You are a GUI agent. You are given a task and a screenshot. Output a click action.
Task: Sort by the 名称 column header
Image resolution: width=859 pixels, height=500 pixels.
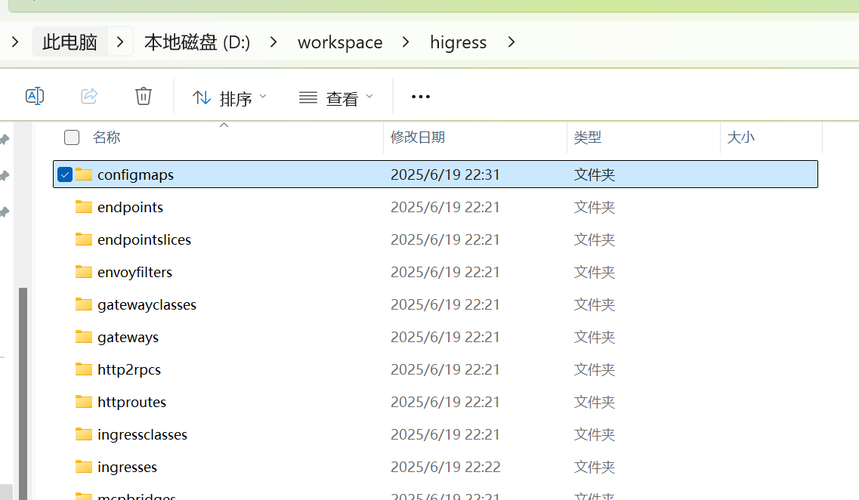tap(106, 137)
